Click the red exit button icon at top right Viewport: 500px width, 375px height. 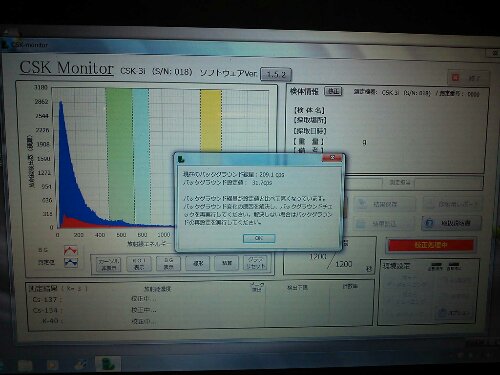[x=455, y=77]
